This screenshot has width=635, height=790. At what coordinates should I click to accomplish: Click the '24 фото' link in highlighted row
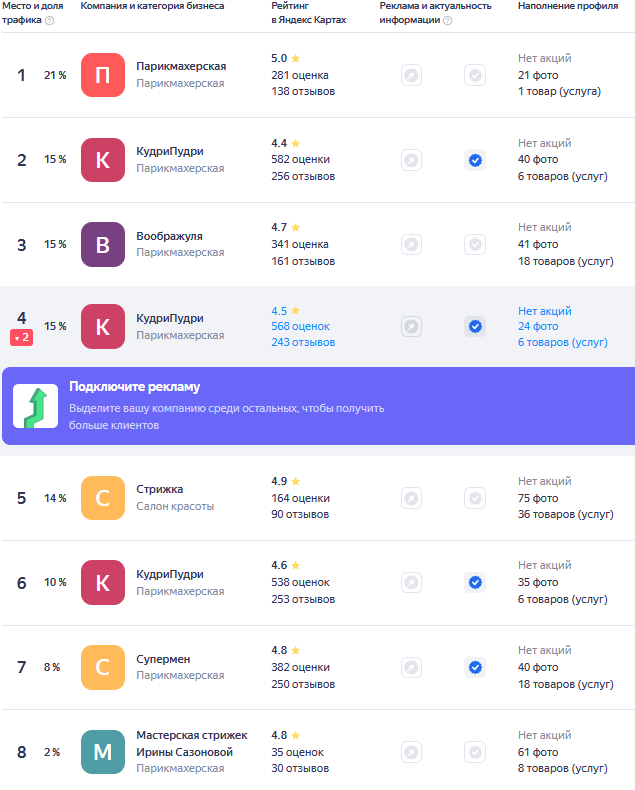[538, 326]
